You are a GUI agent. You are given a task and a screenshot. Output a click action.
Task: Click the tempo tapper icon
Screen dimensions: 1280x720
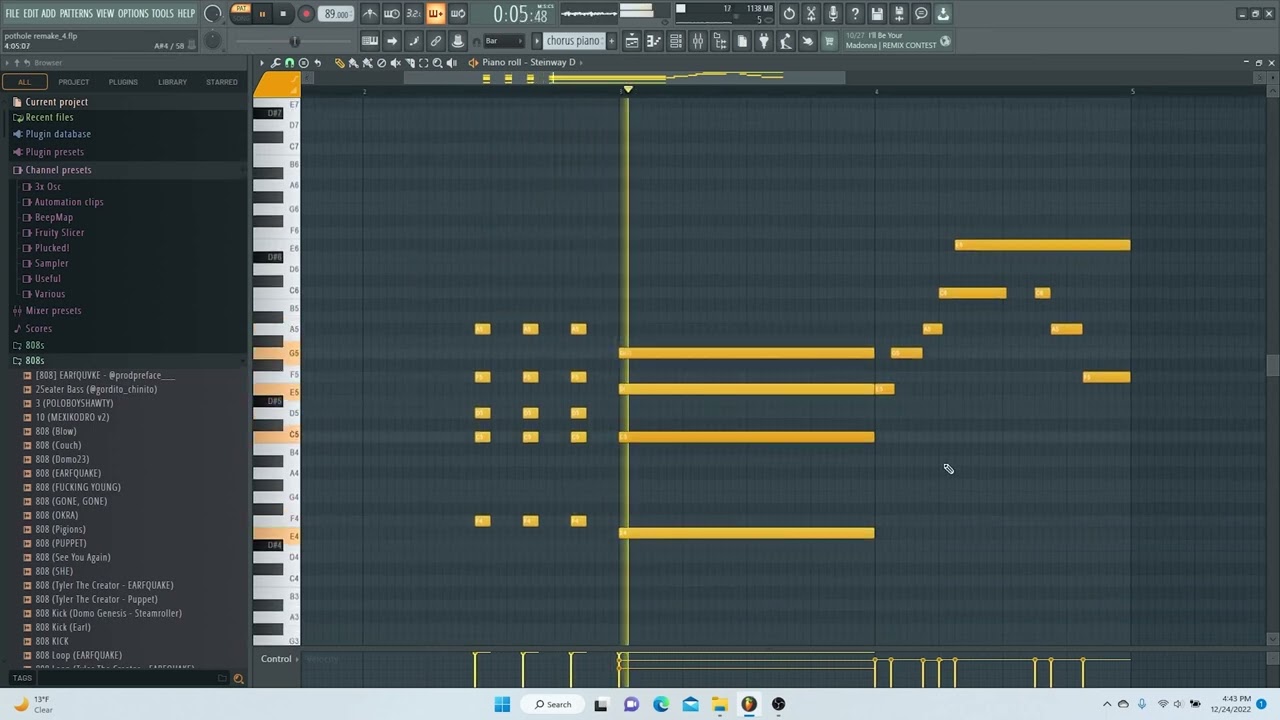(x=785, y=41)
